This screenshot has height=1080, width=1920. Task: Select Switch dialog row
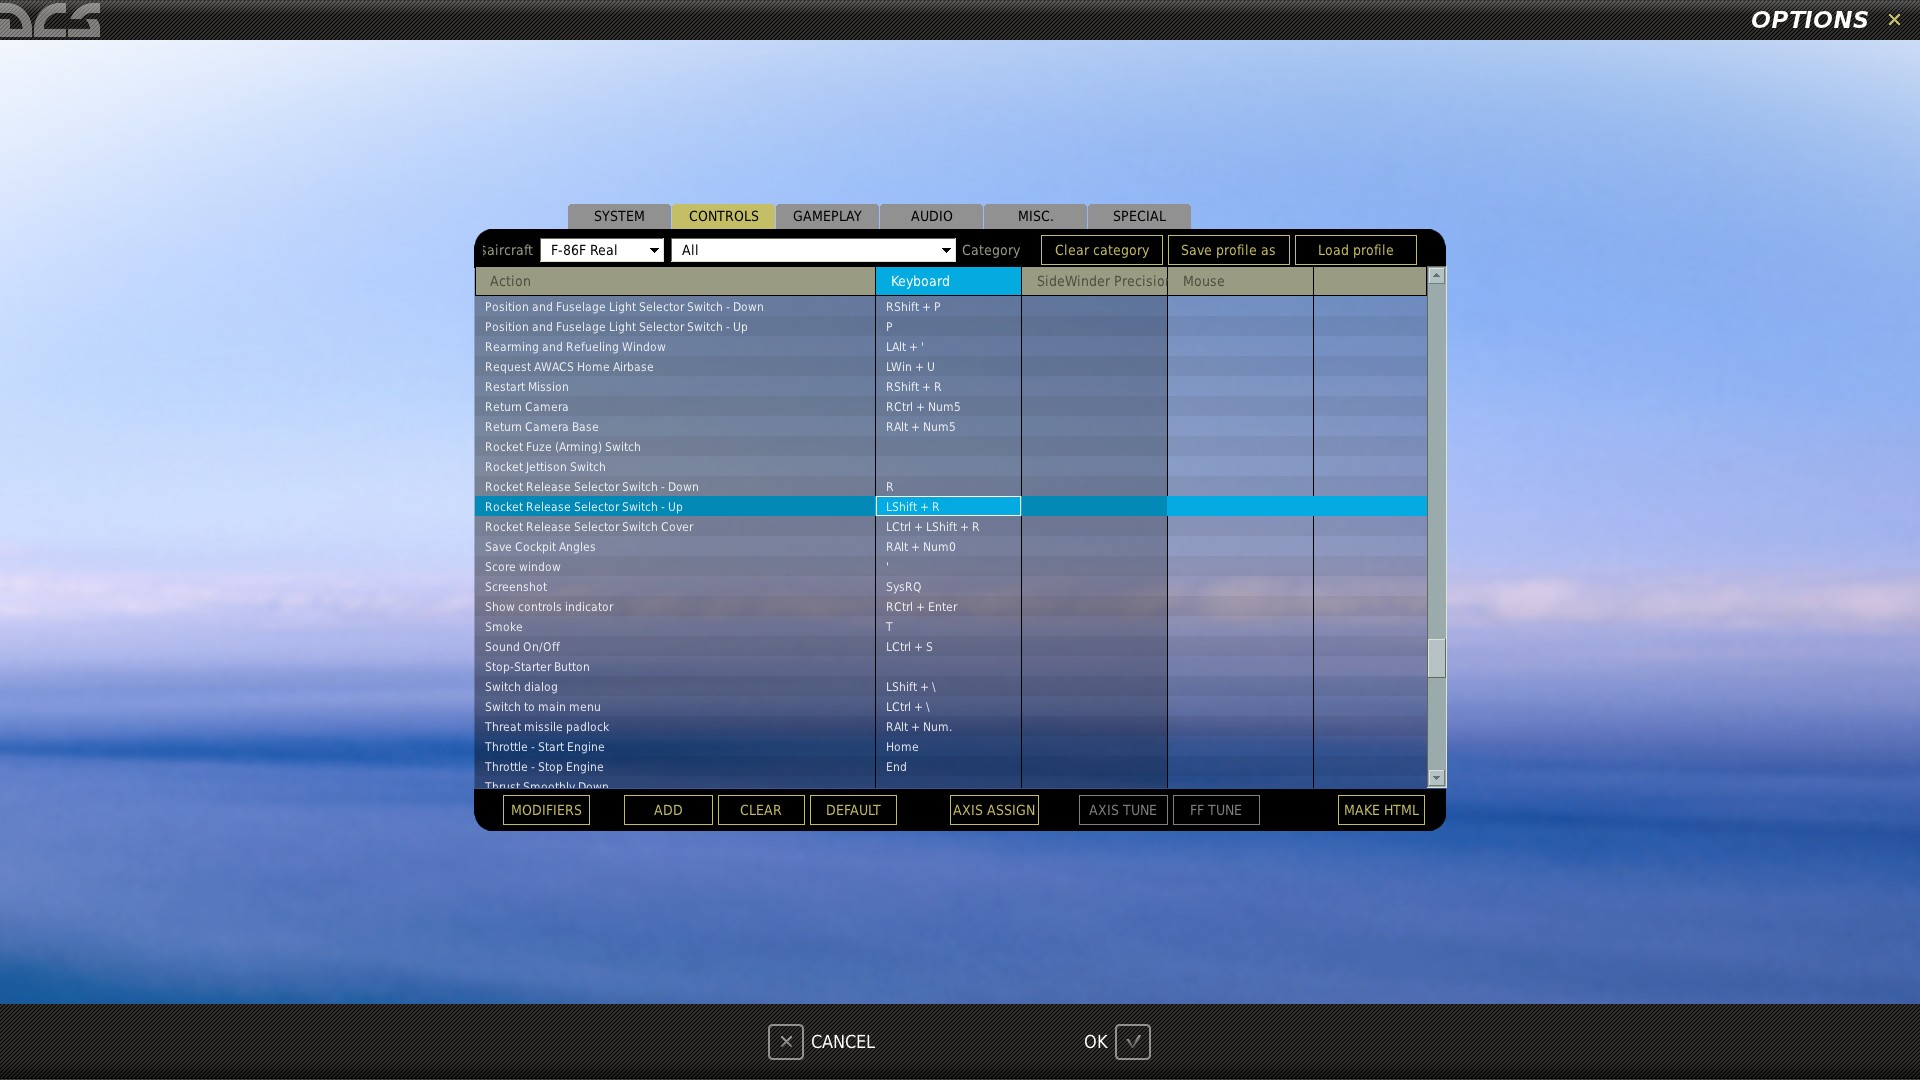(951, 687)
